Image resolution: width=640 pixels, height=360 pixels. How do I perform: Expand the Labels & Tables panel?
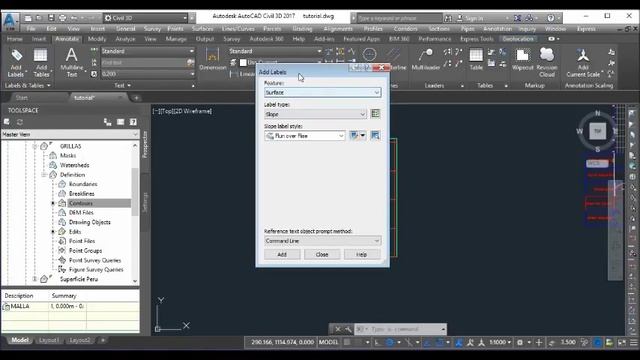[x=27, y=85]
